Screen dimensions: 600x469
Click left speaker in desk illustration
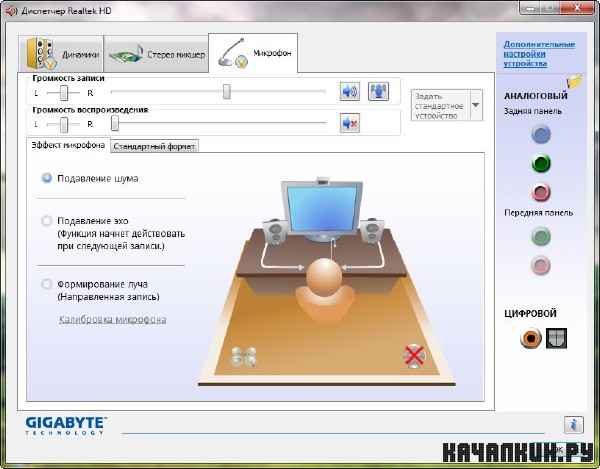click(x=273, y=231)
